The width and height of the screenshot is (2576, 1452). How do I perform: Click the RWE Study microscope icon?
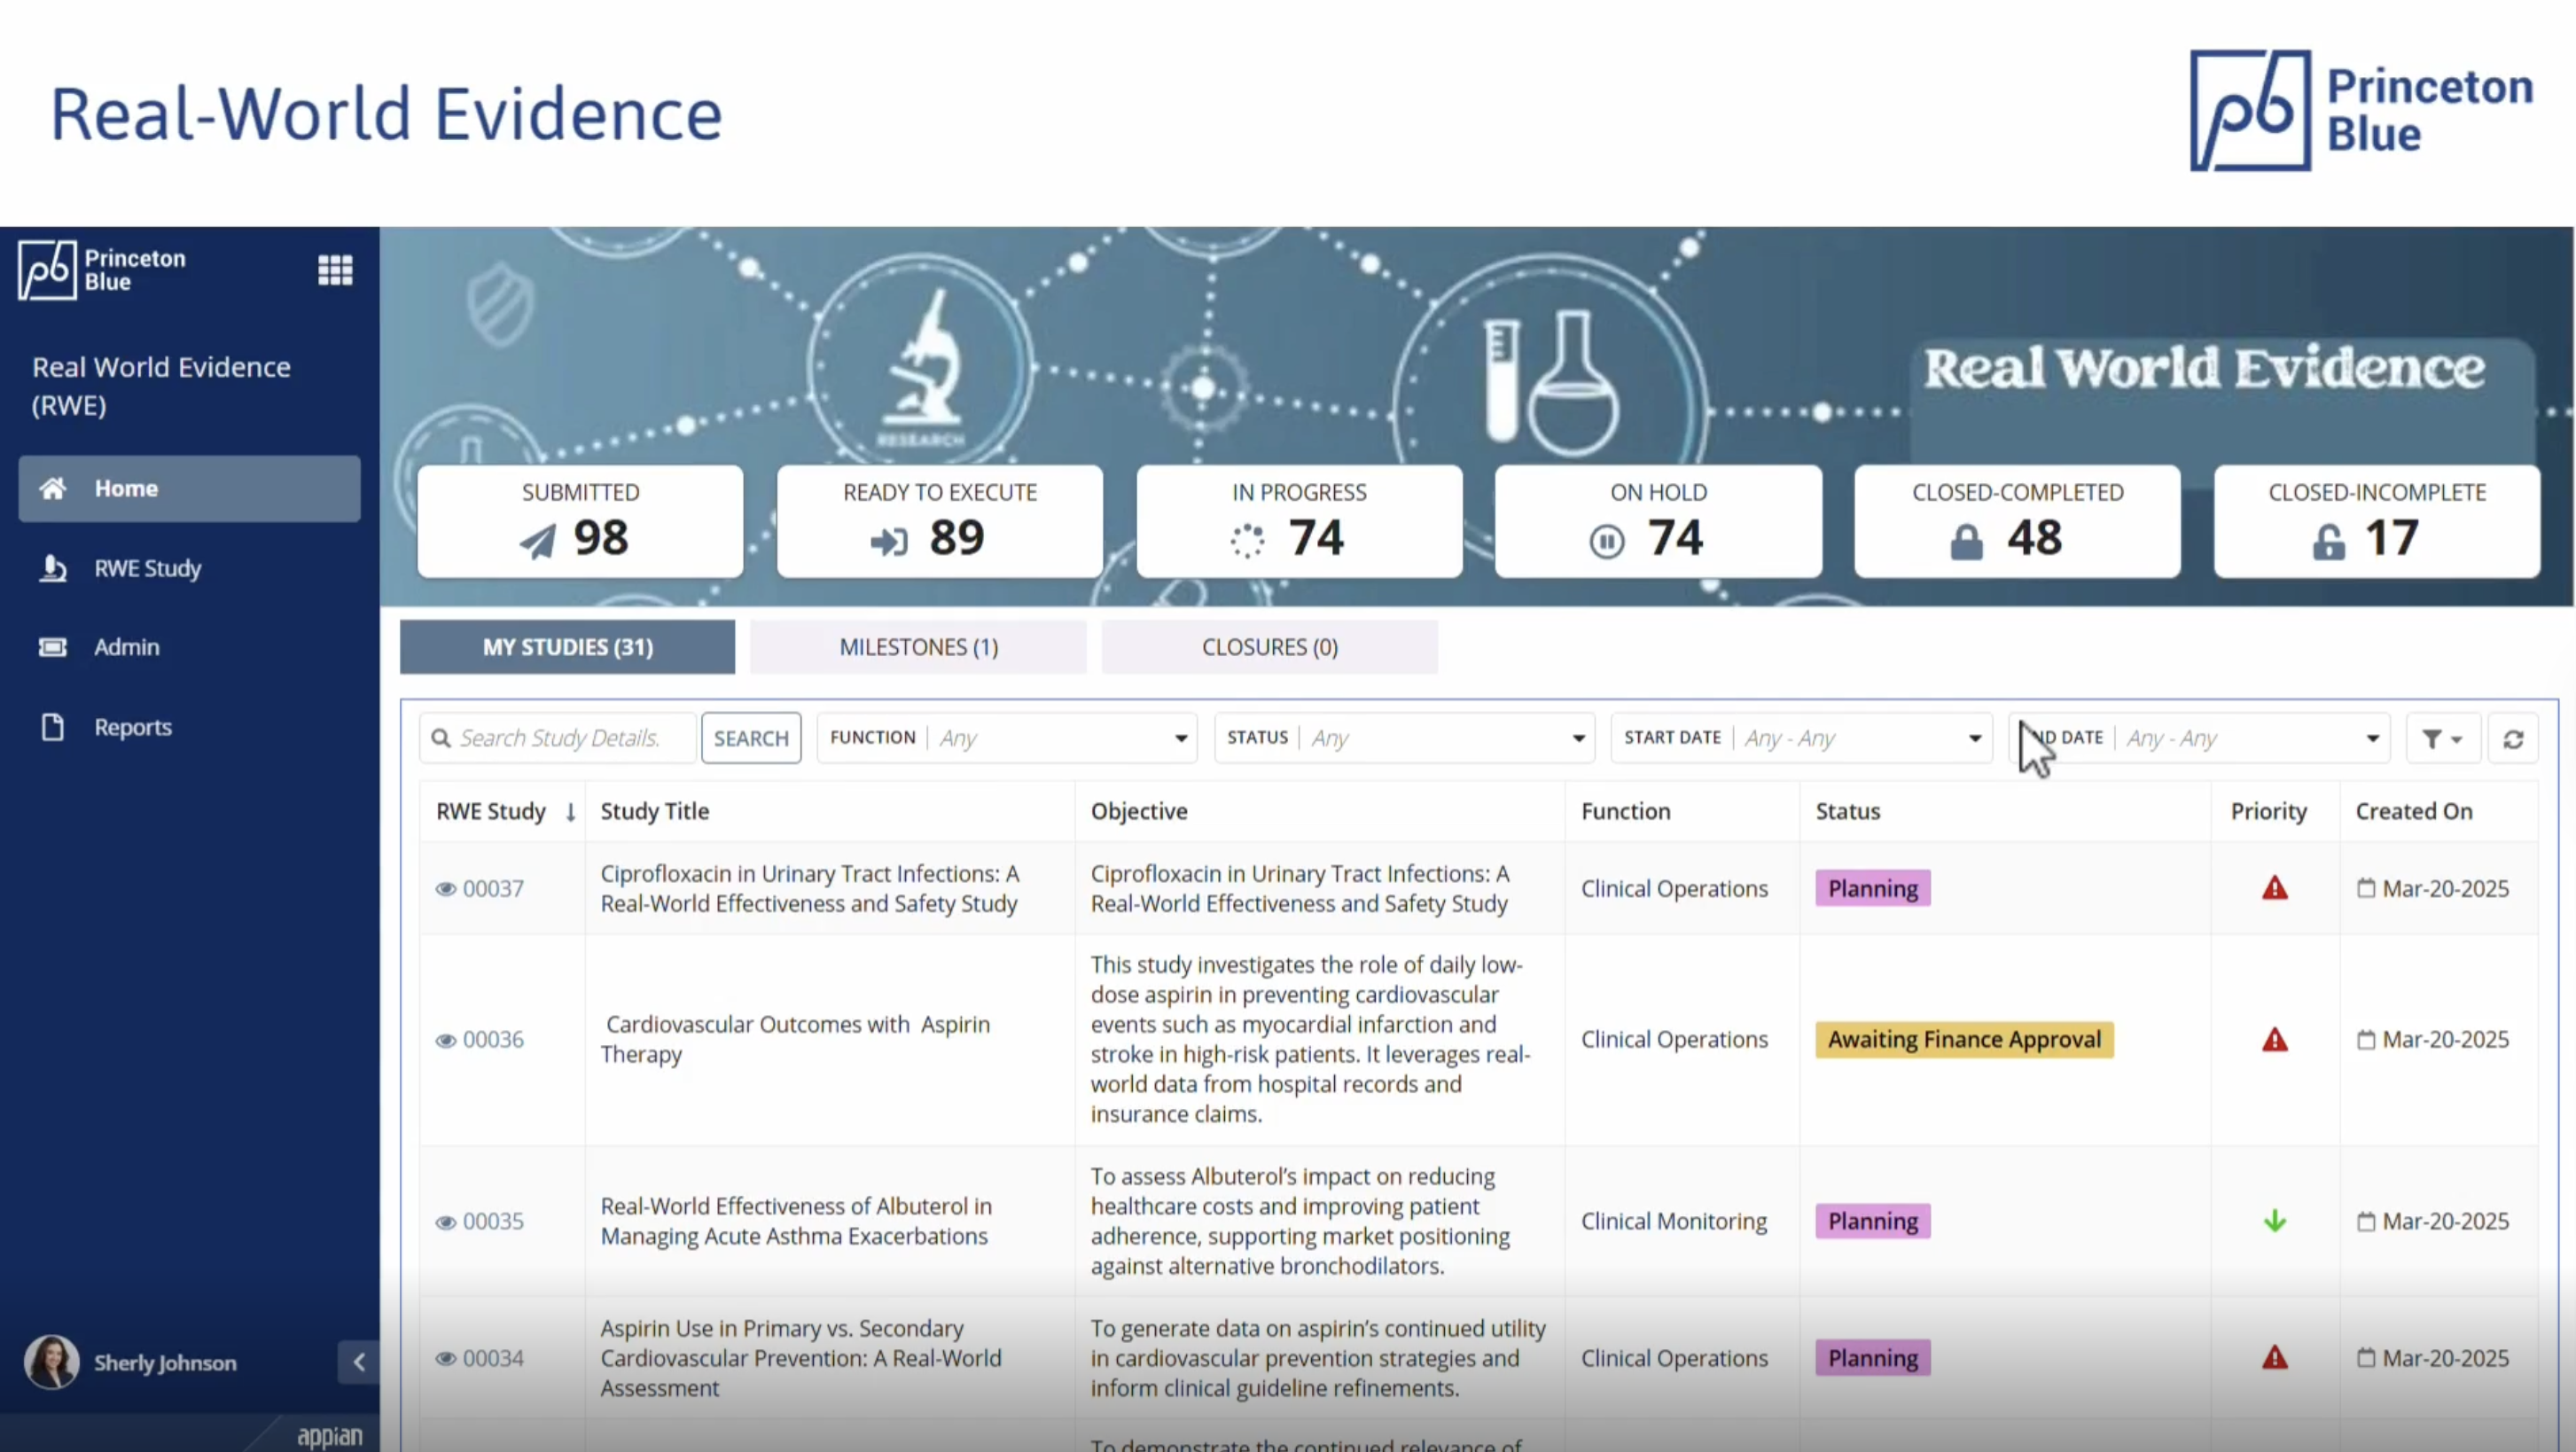click(53, 568)
